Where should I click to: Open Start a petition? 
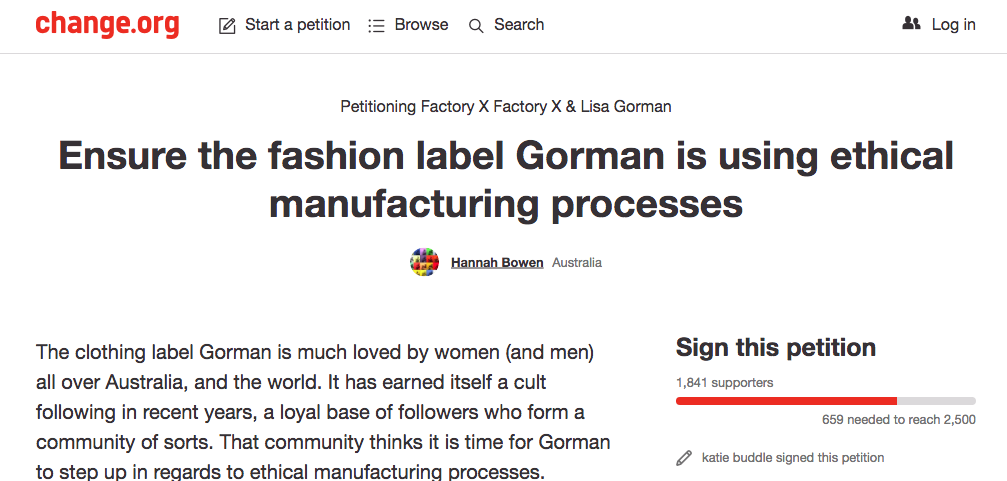pyautogui.click(x=297, y=24)
